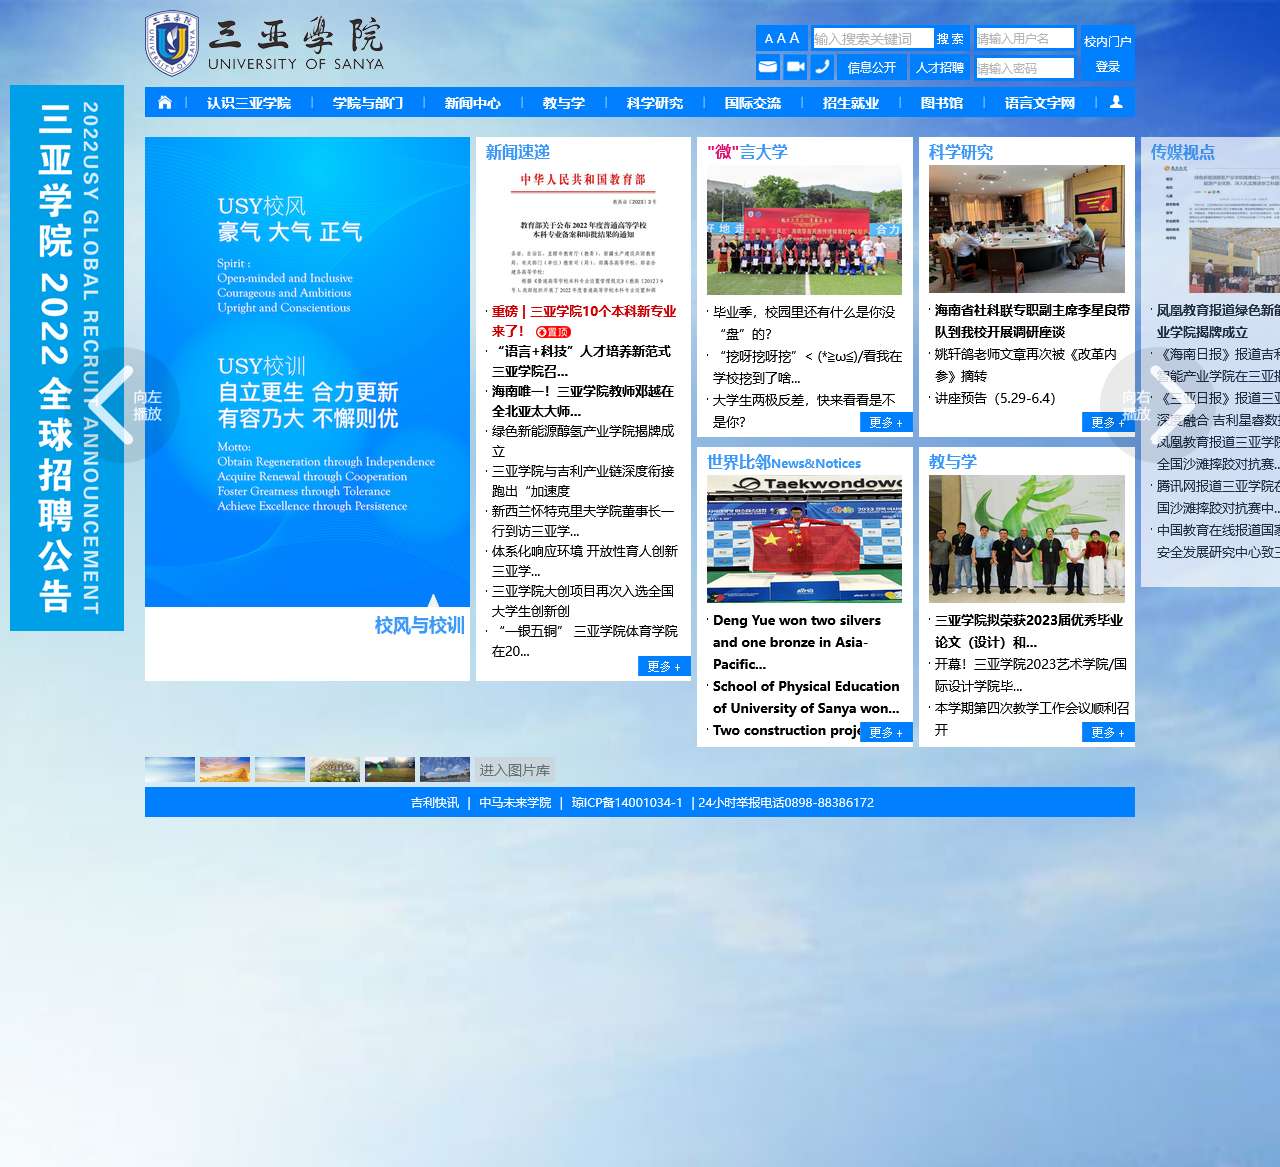Open the 大学生两极反差 article
The height and width of the screenshot is (1167, 1280).
[804, 411]
